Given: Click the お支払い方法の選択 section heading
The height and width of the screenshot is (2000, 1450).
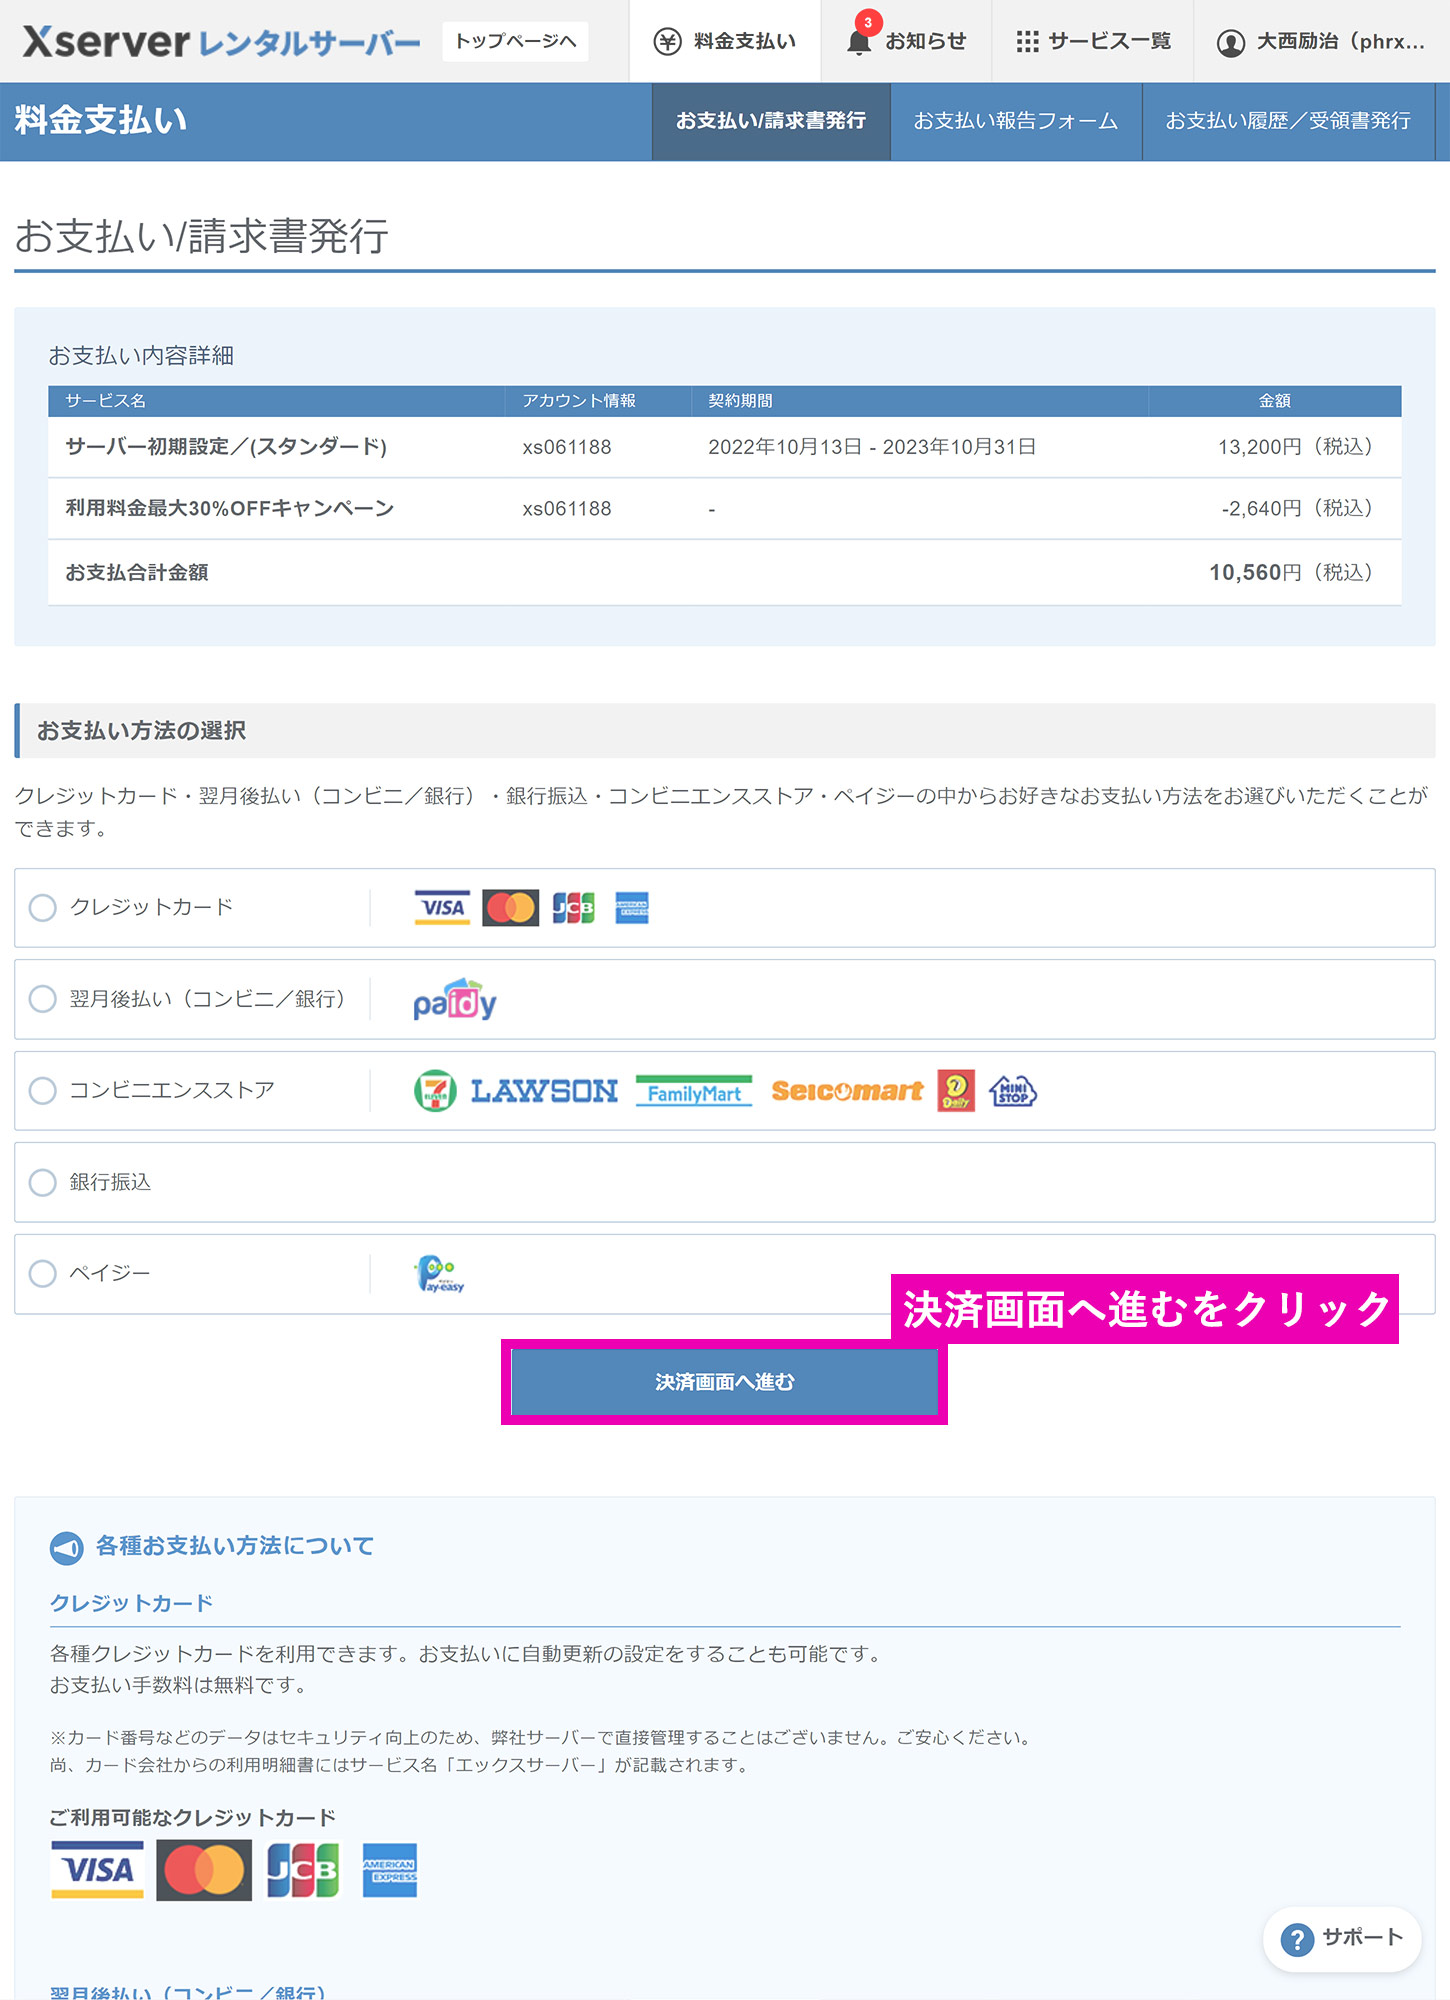Looking at the screenshot, I should (141, 731).
